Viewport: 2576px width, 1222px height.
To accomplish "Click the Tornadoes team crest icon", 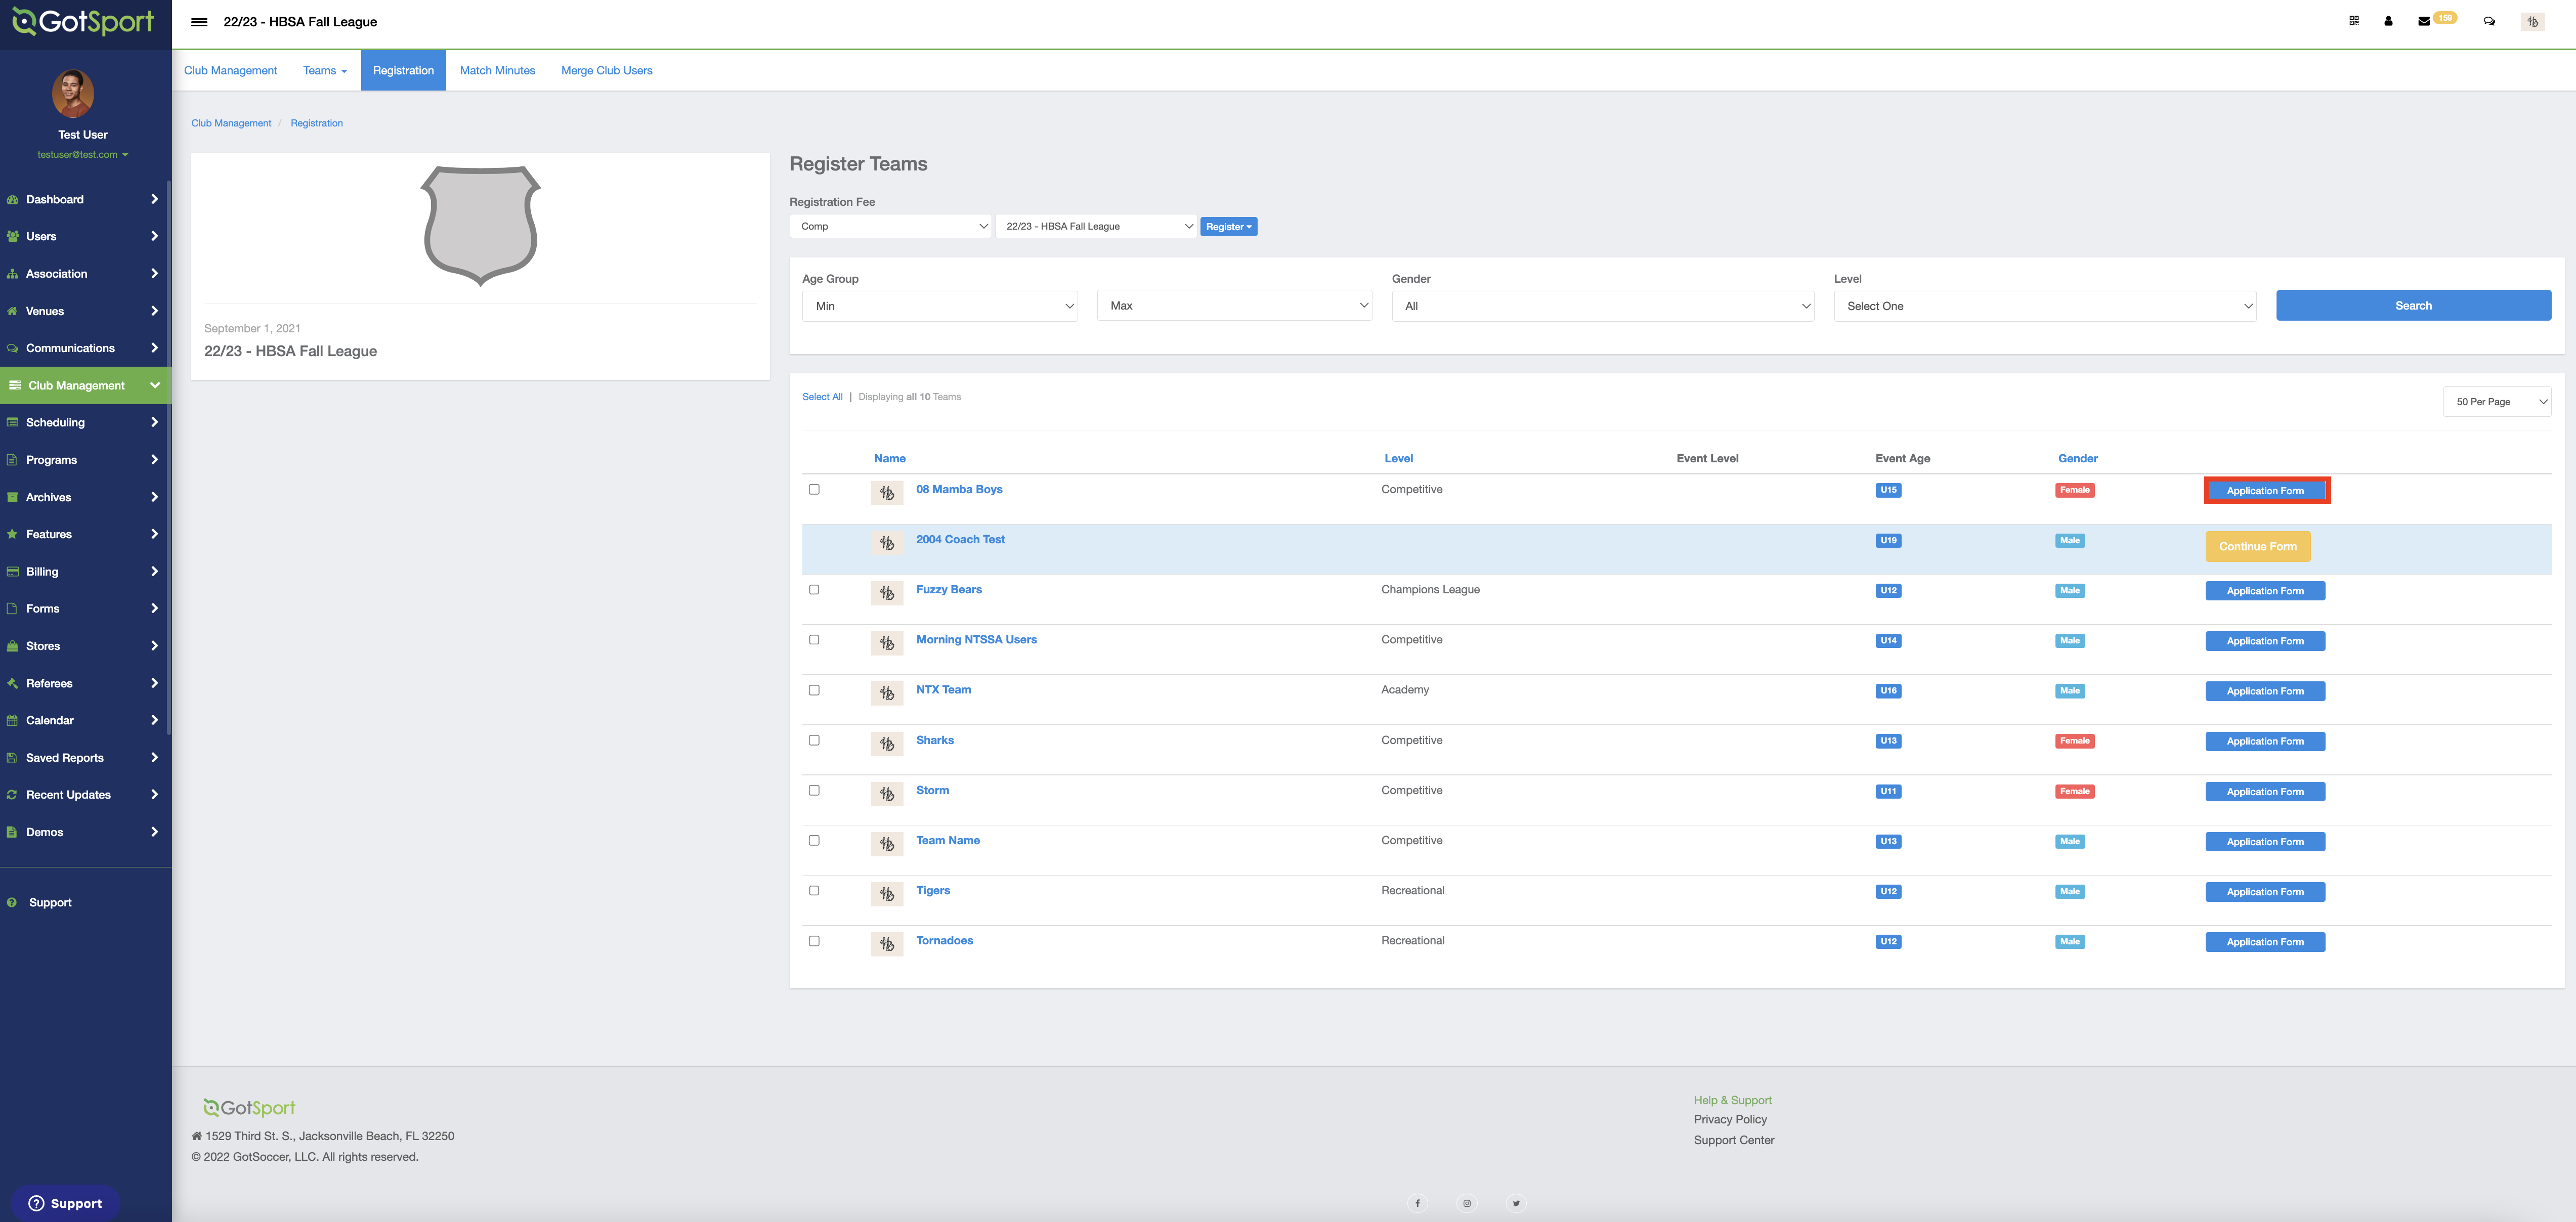I will pos(887,944).
